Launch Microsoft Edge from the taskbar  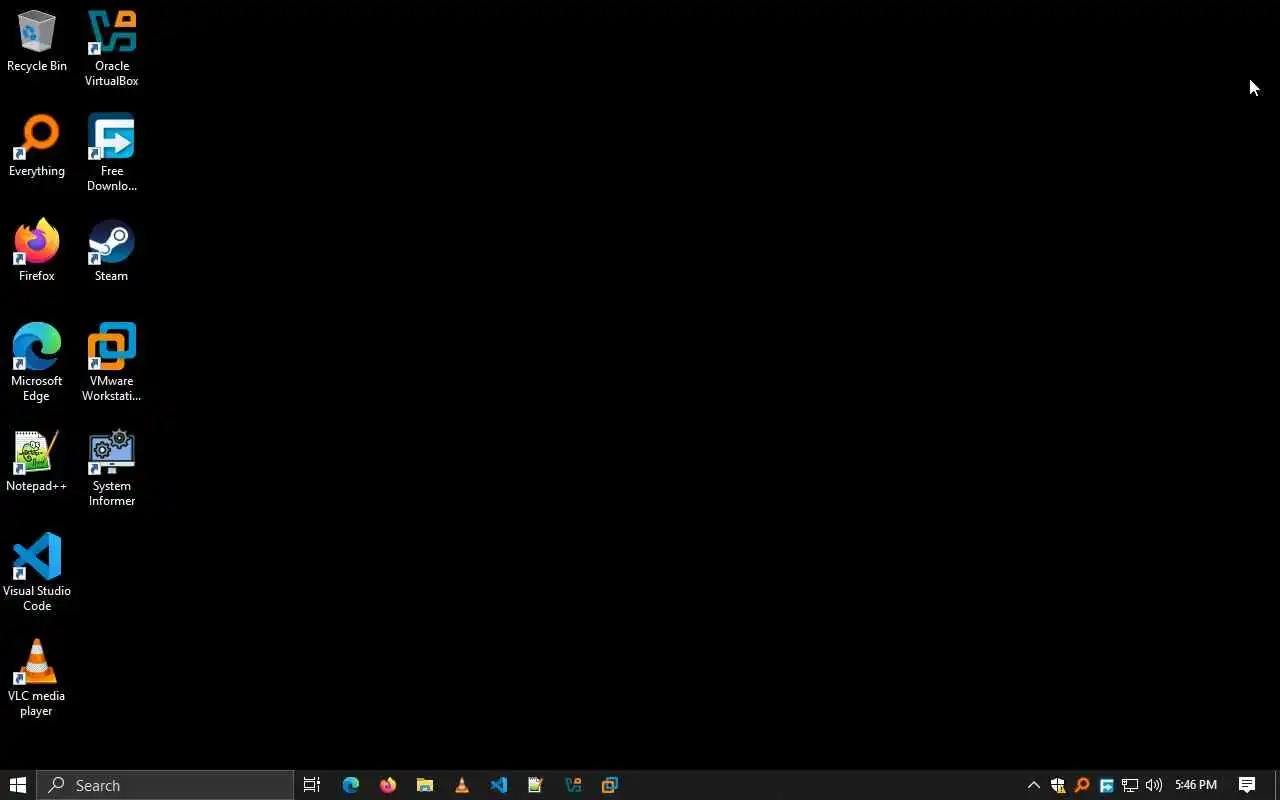(x=351, y=785)
